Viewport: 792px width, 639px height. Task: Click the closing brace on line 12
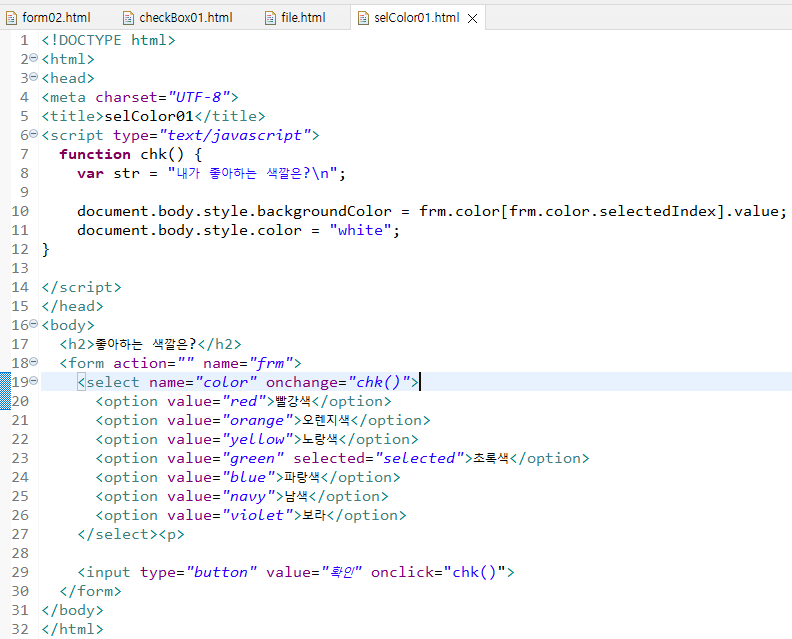tap(45, 249)
